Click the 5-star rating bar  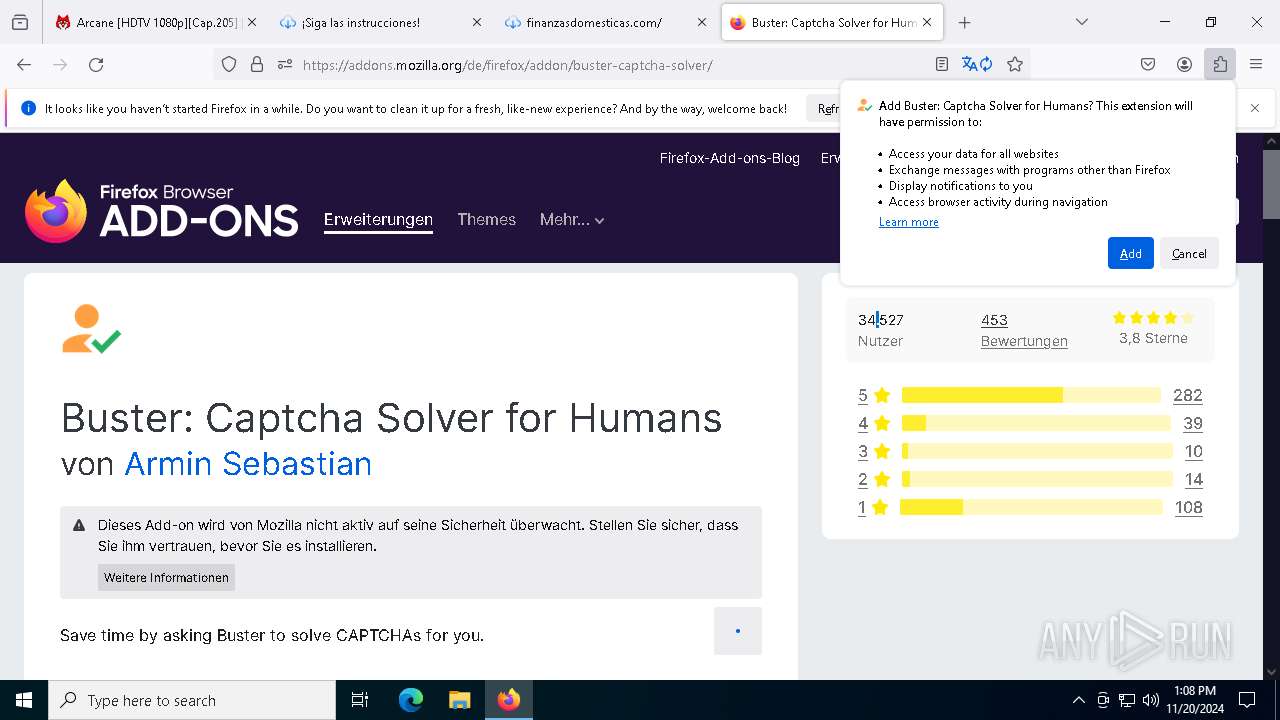(1031, 395)
